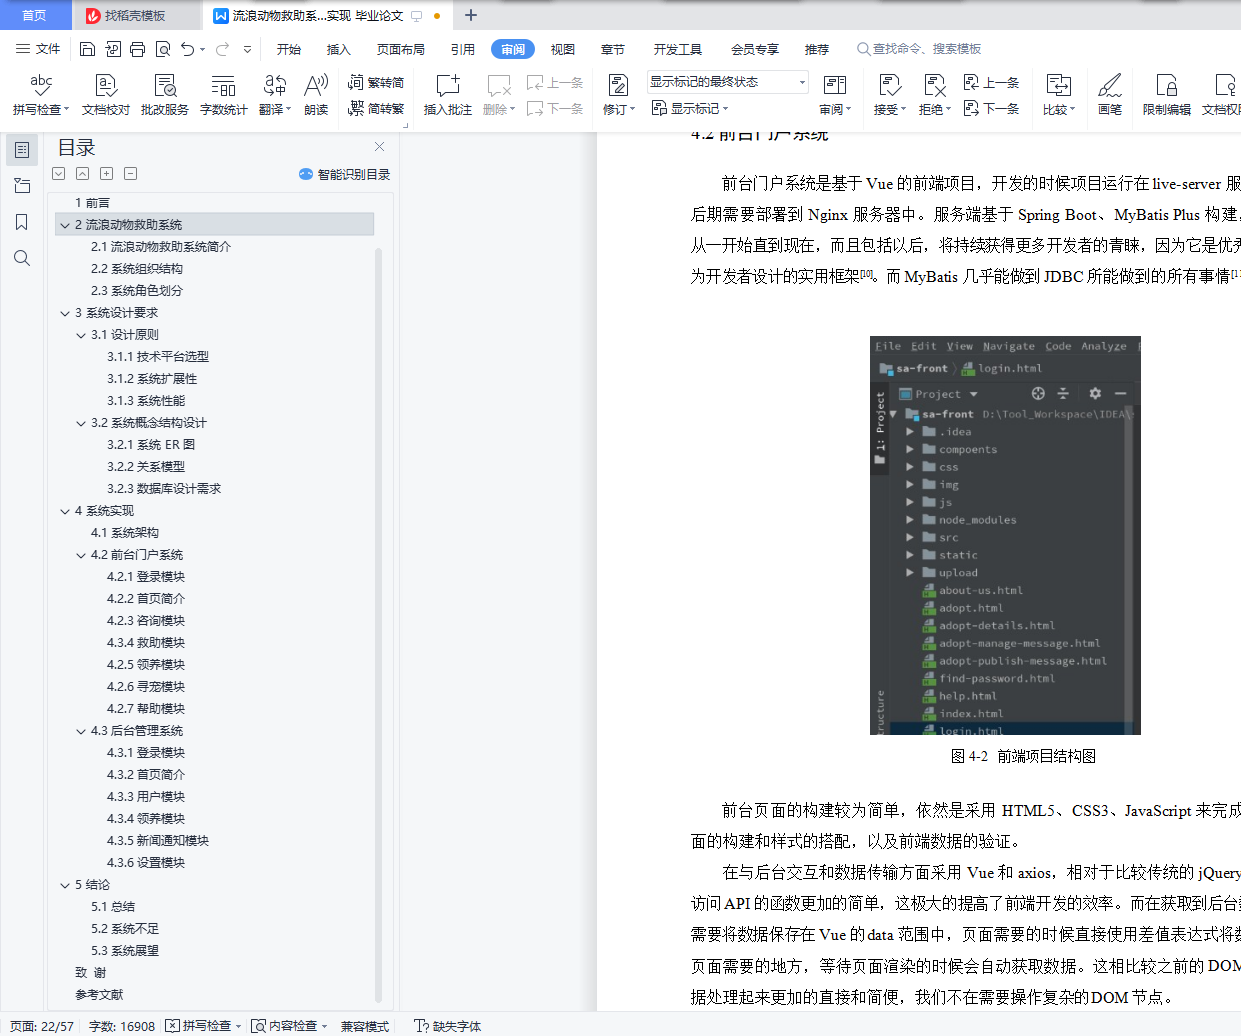Close the 目录 outline panel

pyautogui.click(x=379, y=146)
